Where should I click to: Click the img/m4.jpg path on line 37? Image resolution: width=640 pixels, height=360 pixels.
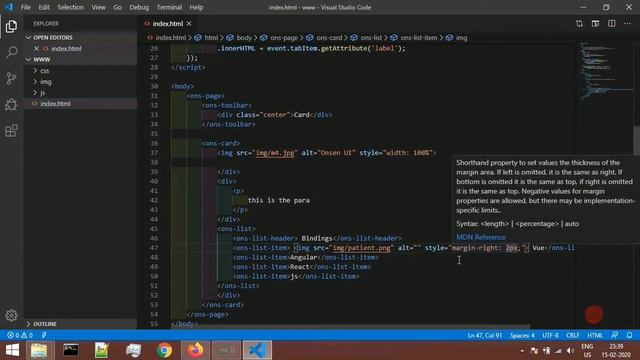click(275, 153)
